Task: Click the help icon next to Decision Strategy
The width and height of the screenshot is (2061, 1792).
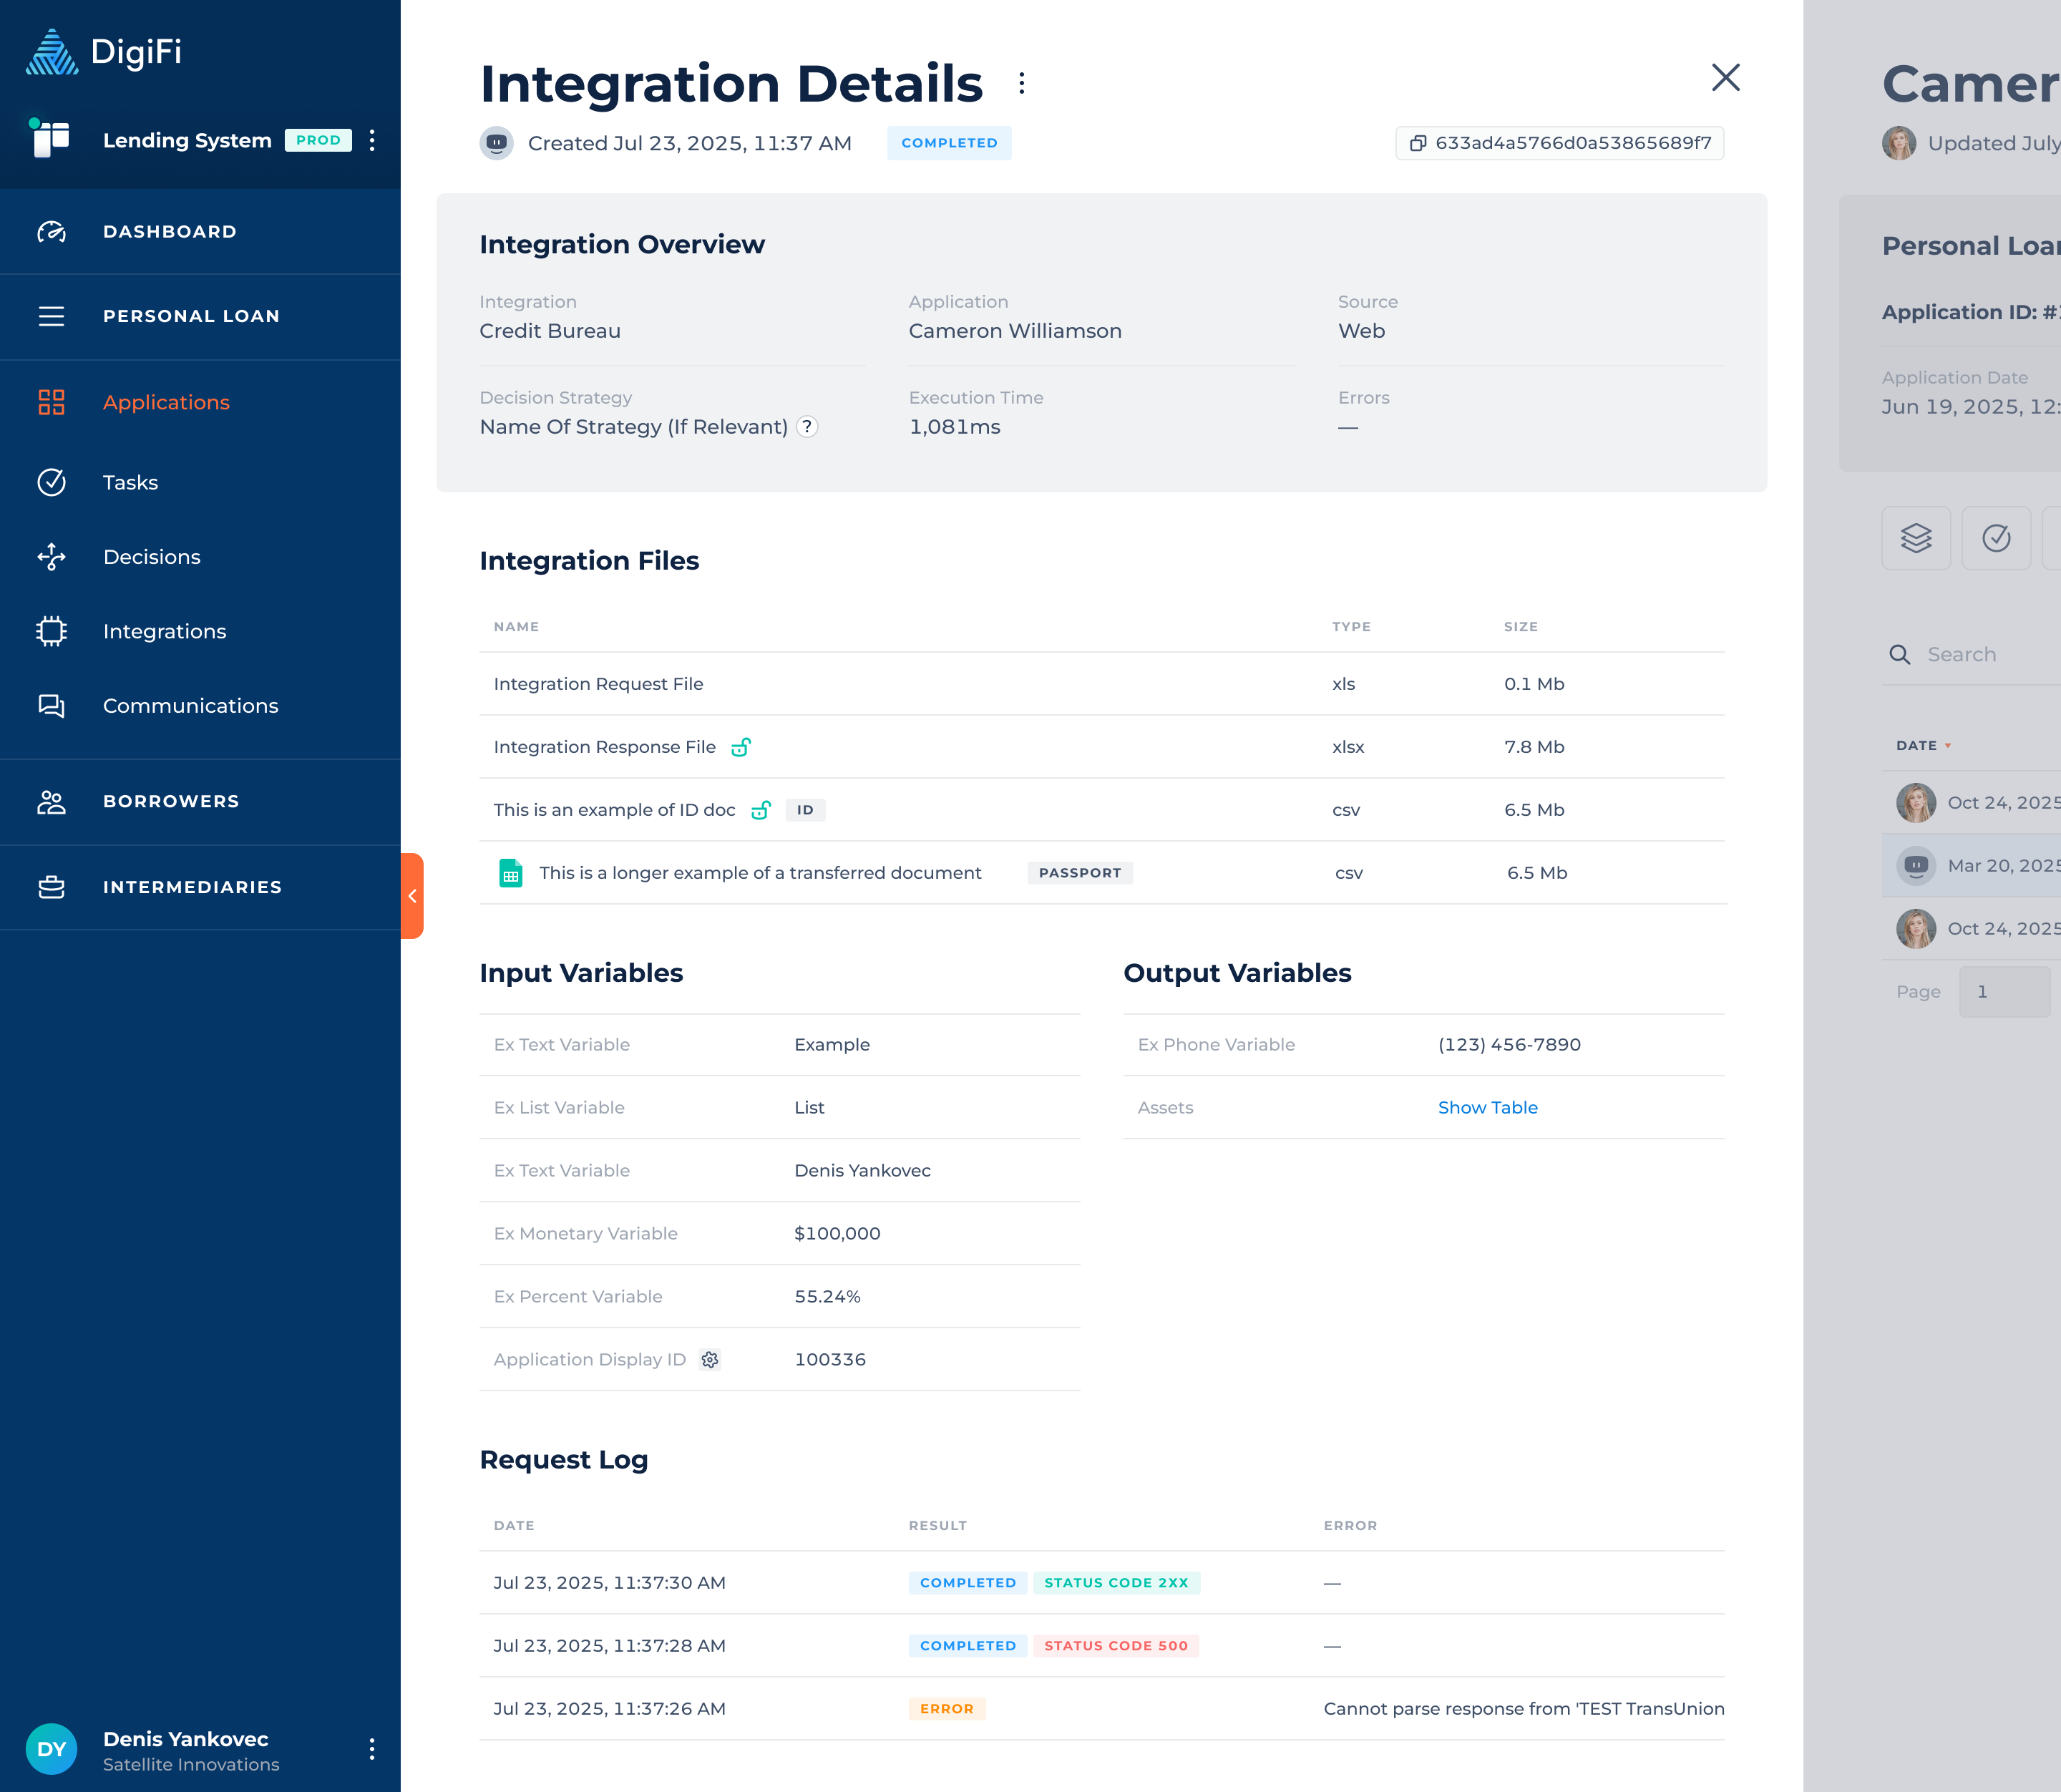Action: [807, 427]
